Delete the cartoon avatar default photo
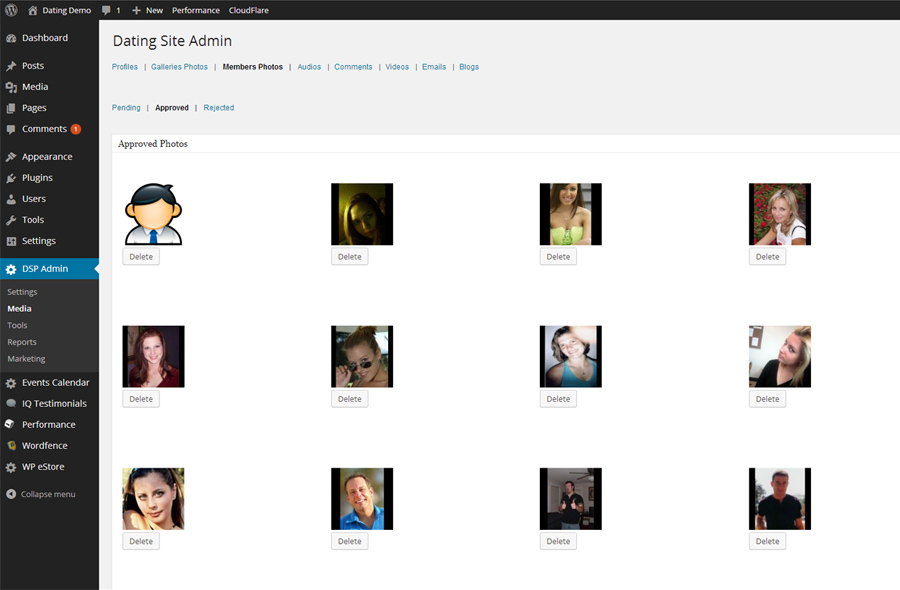The image size is (900, 590). point(141,257)
